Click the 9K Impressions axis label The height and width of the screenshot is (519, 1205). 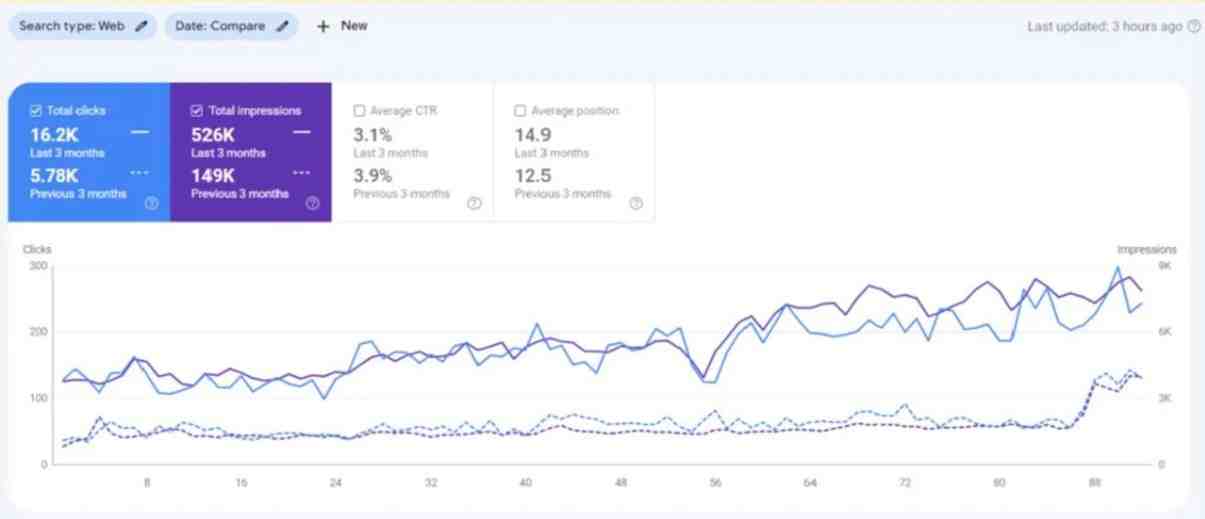1164,267
